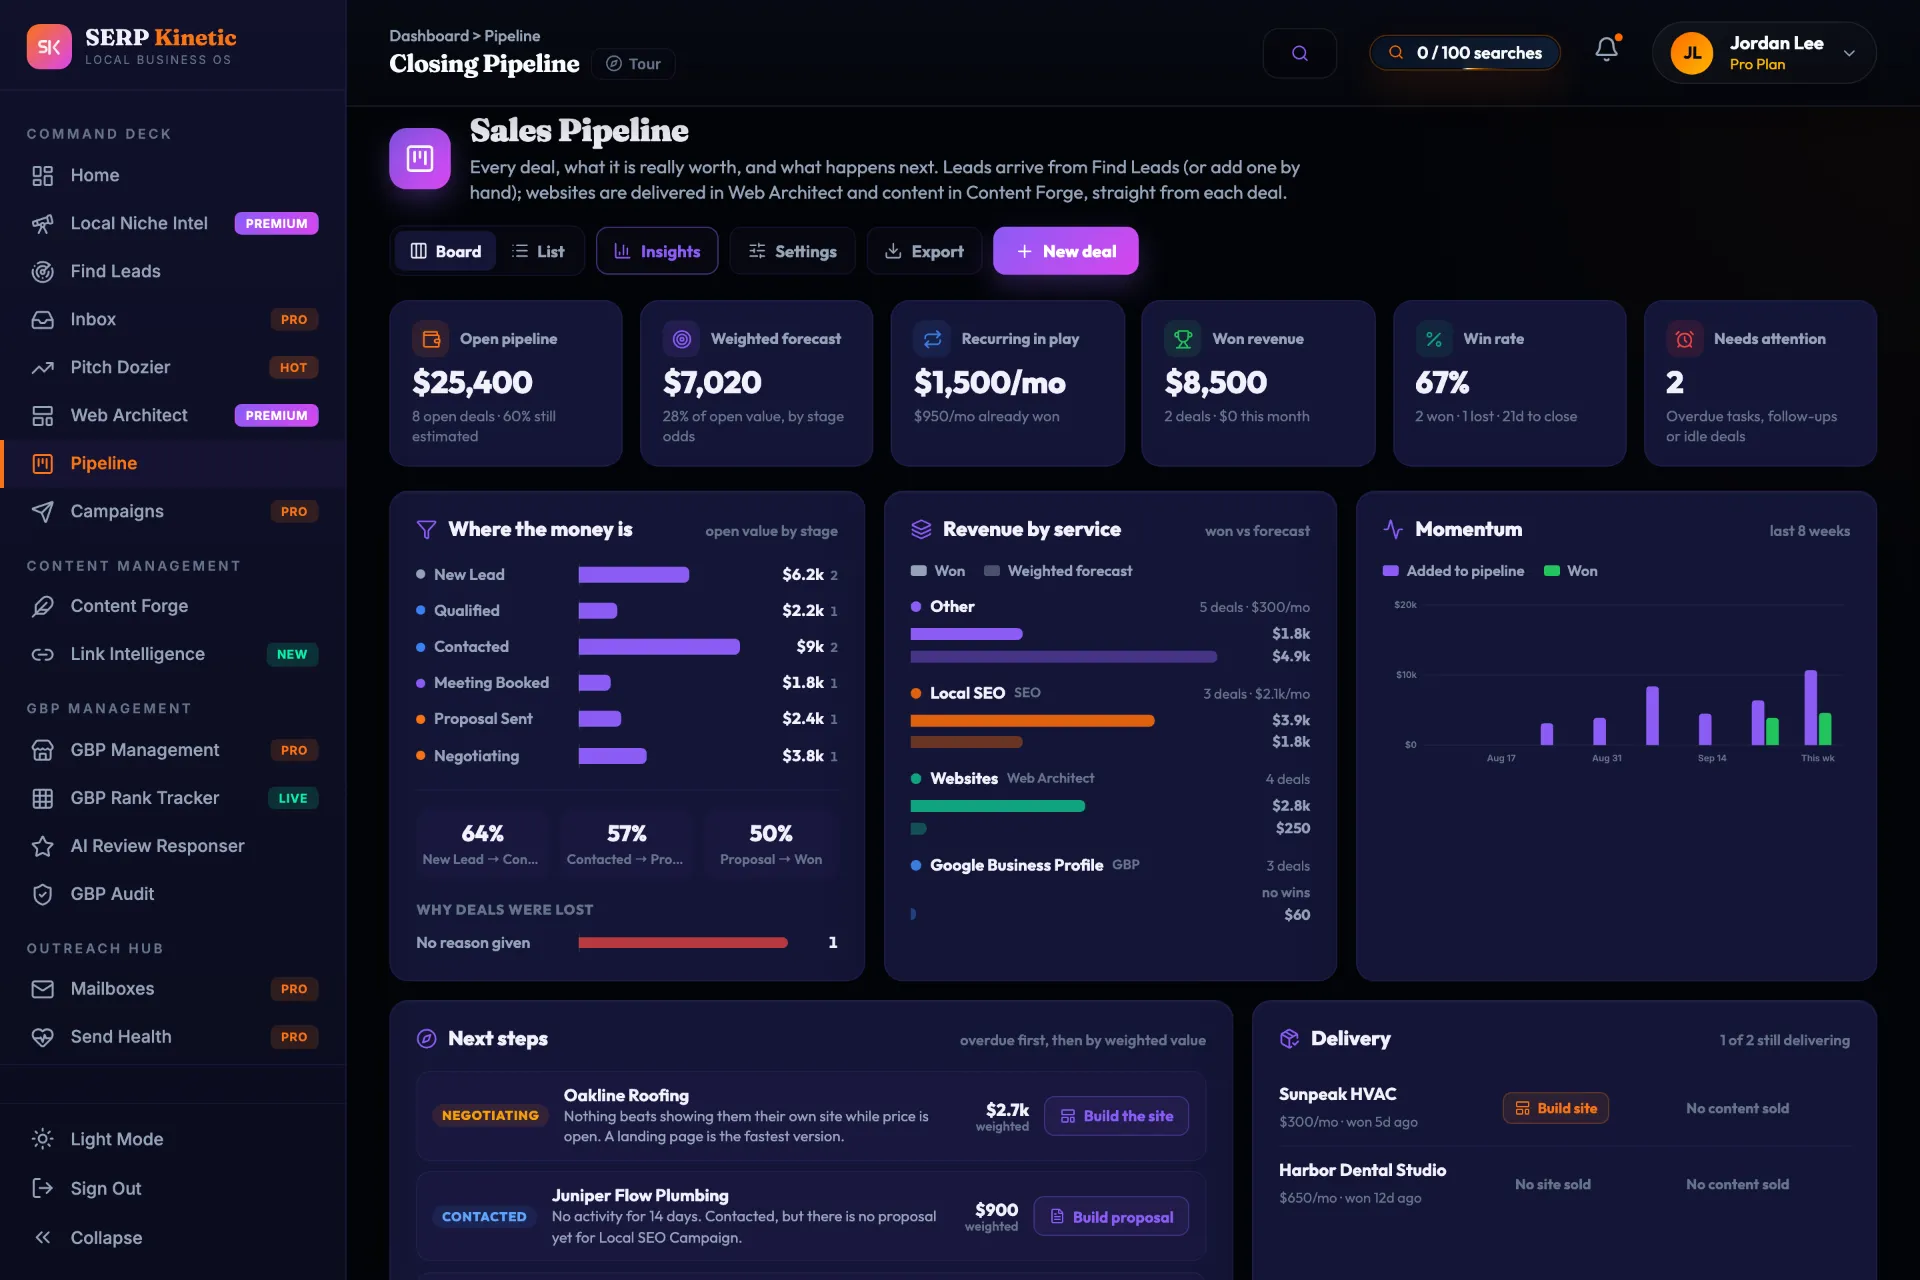Image resolution: width=1920 pixels, height=1280 pixels.
Task: Click the Mailboxes envelope icon
Action: 42,989
